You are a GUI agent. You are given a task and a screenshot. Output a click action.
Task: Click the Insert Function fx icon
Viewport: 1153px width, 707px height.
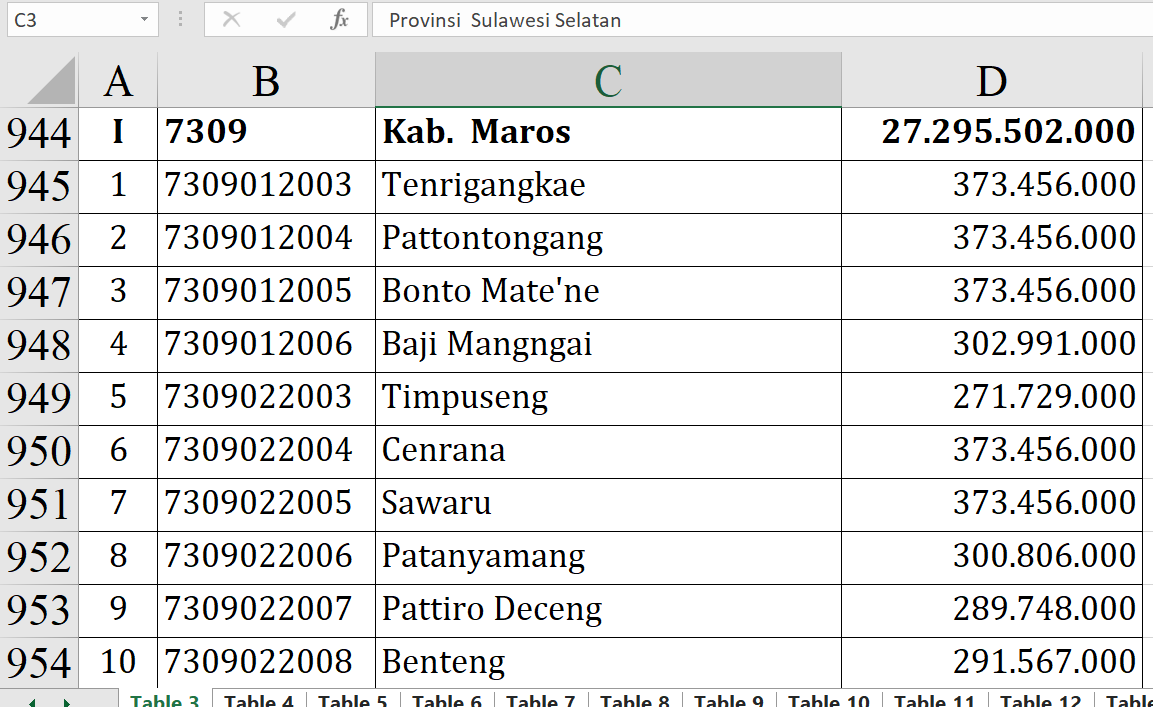coord(339,20)
